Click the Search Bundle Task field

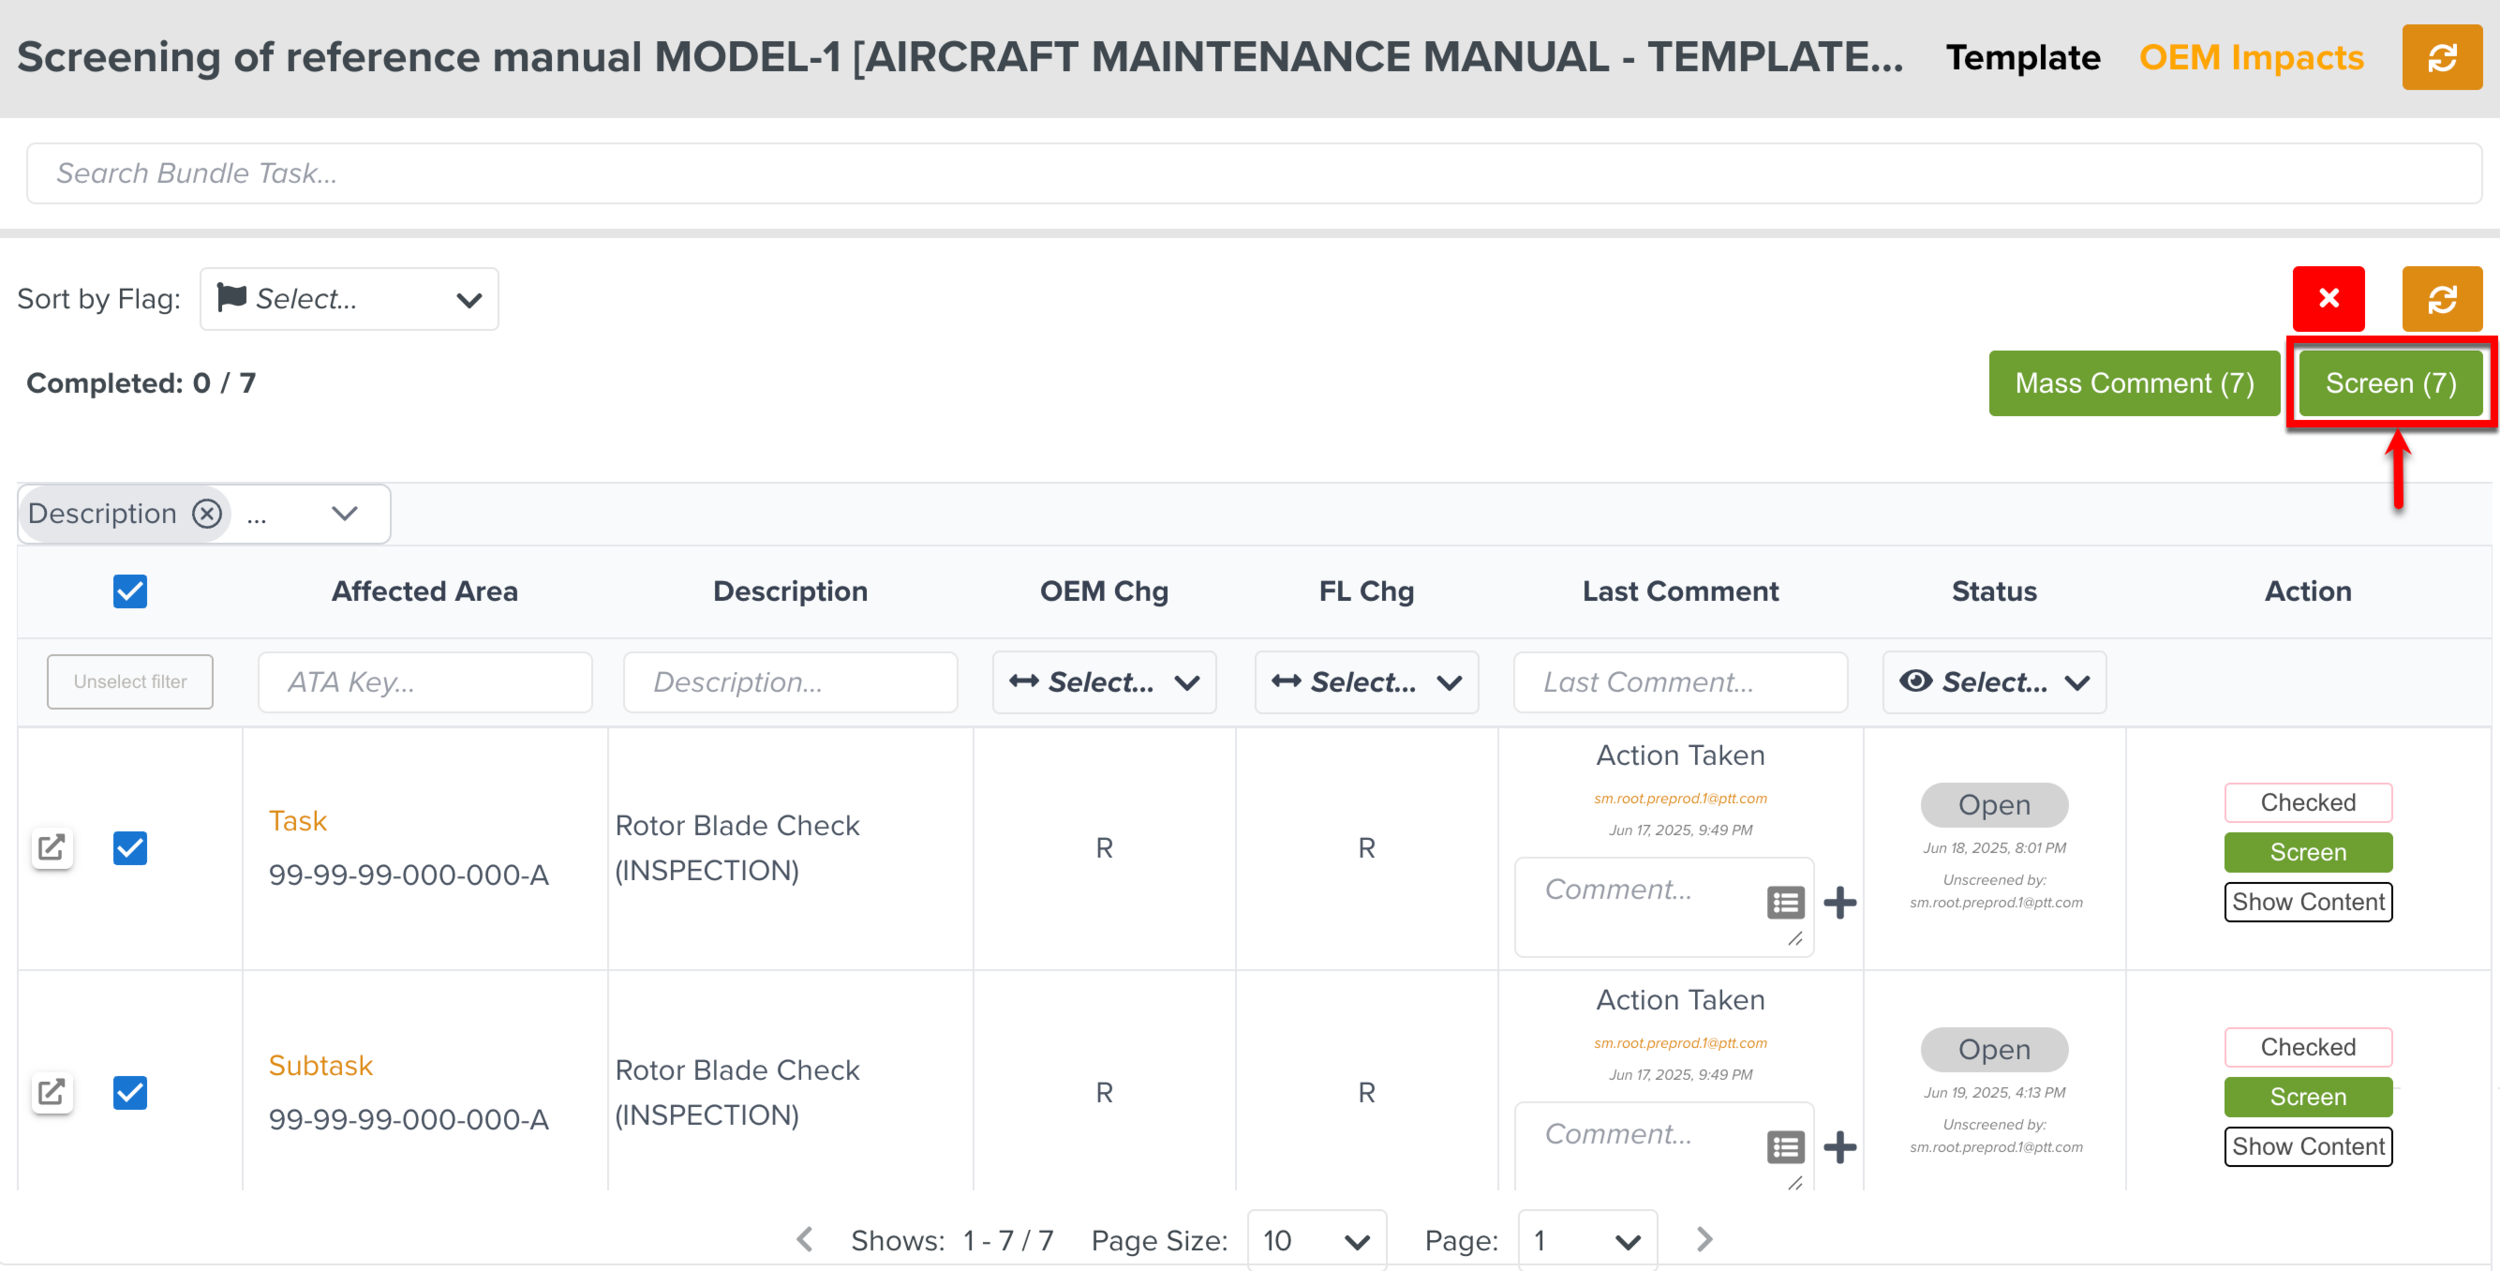(1253, 173)
